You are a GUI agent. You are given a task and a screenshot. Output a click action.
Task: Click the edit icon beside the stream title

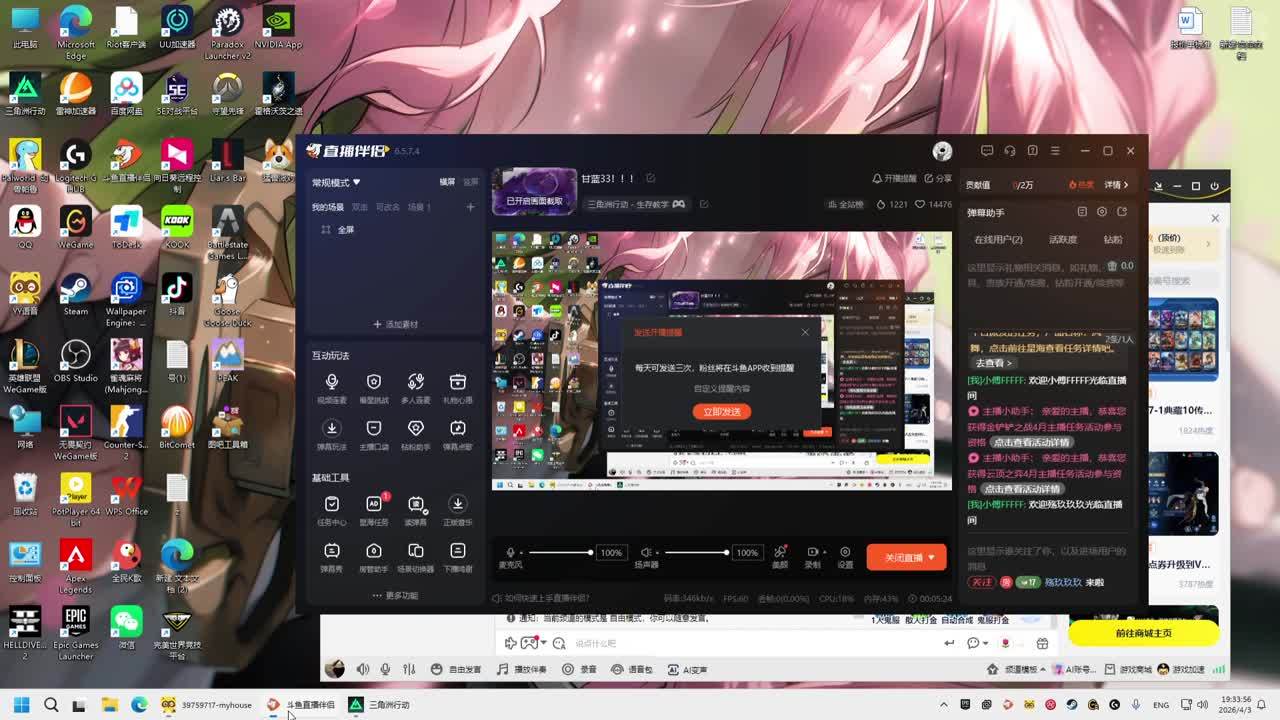(650, 178)
